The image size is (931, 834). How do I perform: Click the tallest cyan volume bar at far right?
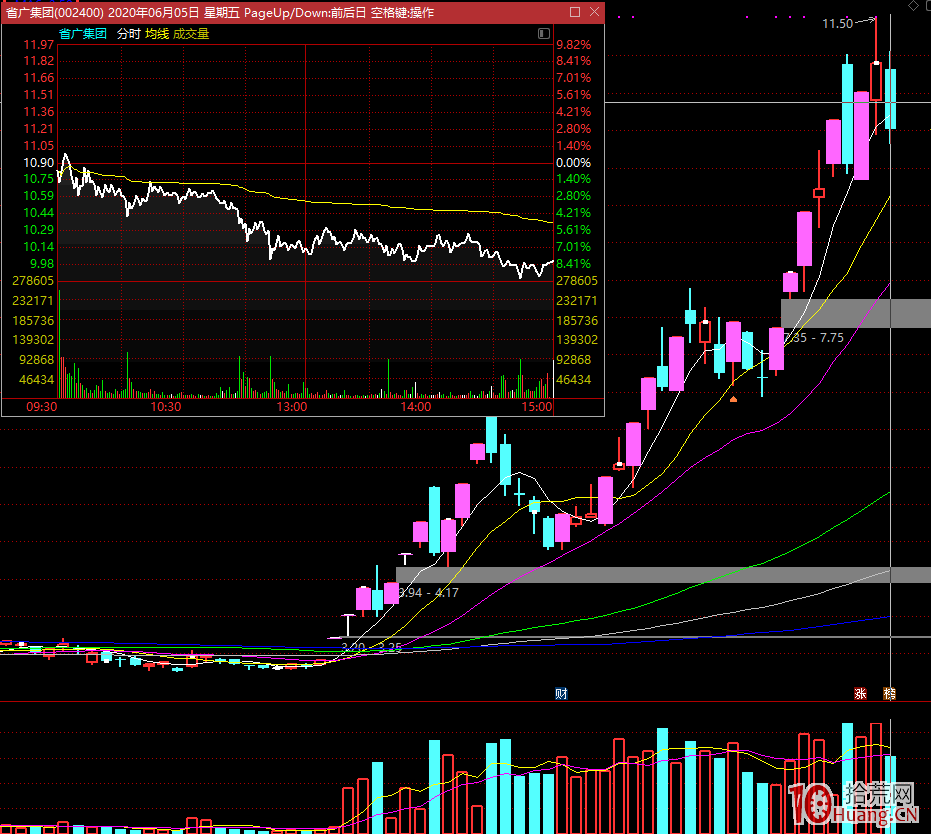[x=847, y=778]
